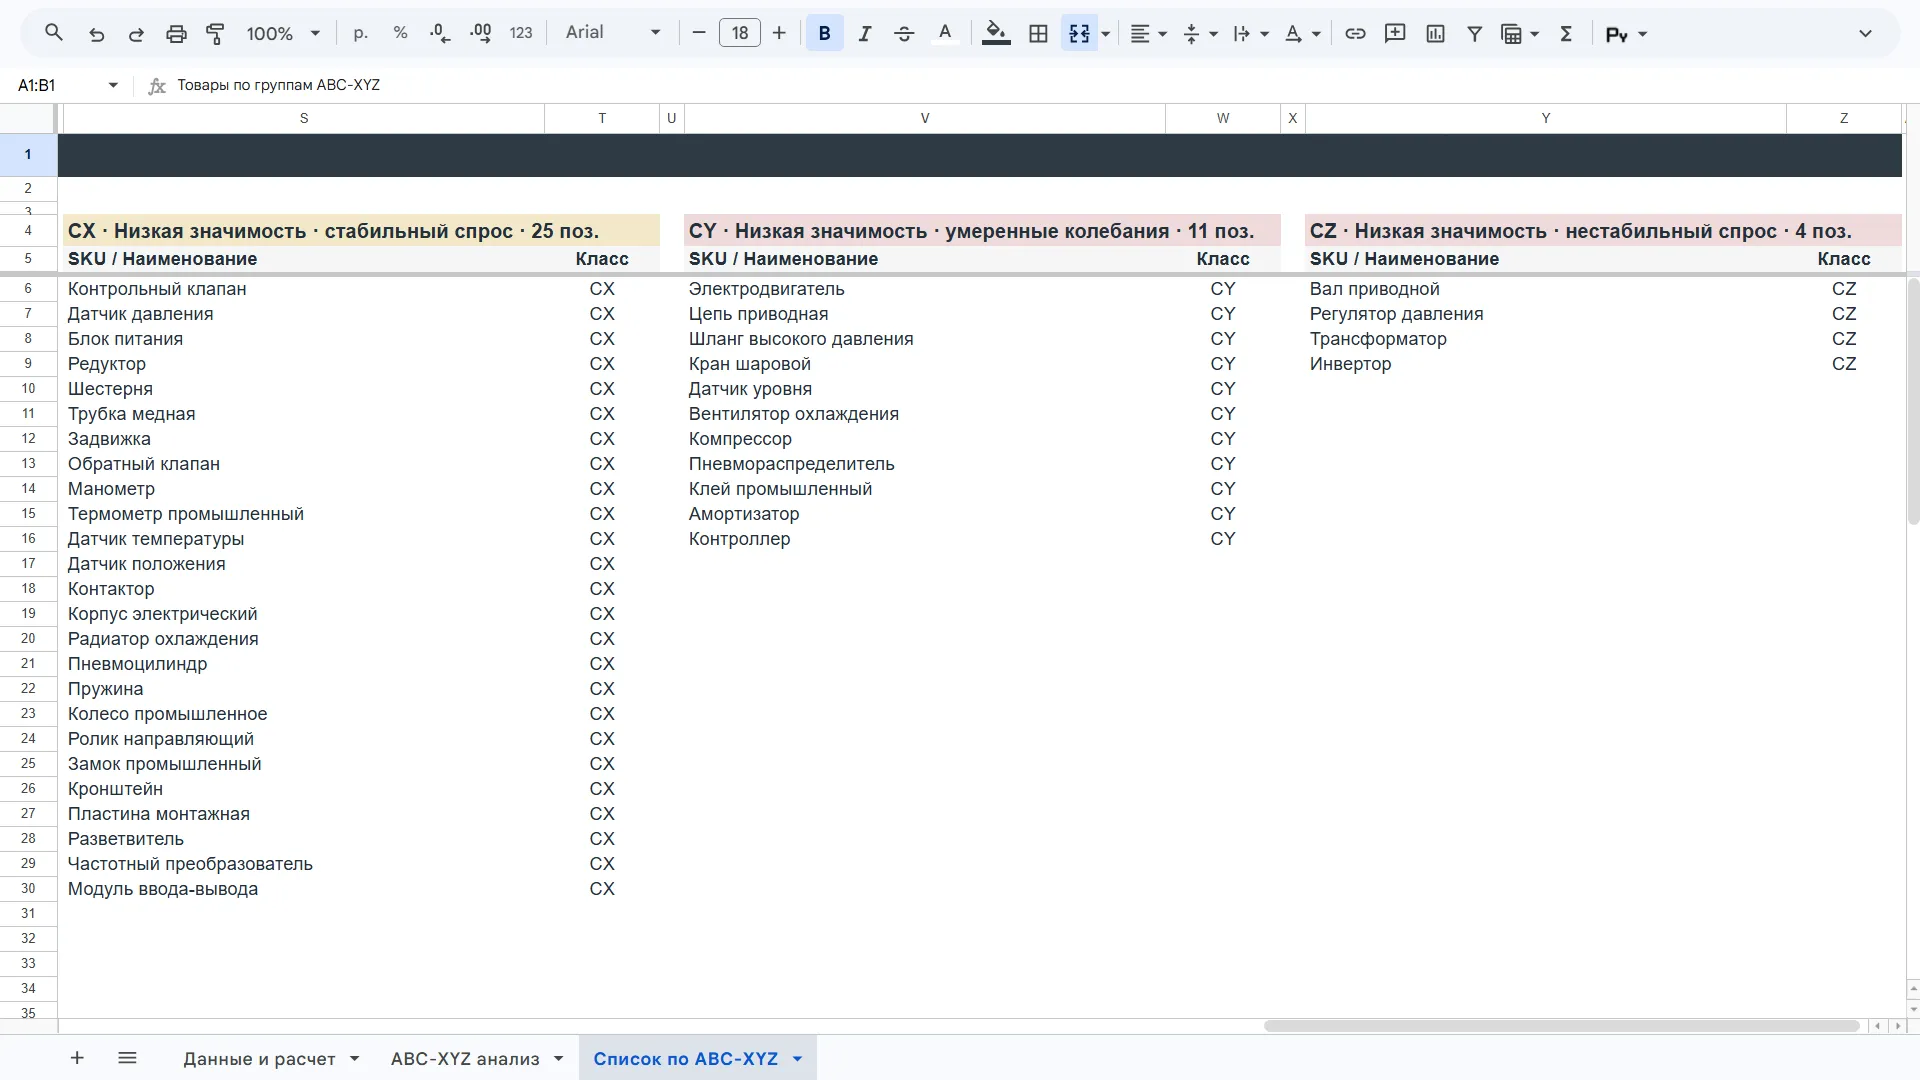This screenshot has width=1920, height=1080.
Task: Click the Name box showing A1:B1
Action: click(56, 85)
